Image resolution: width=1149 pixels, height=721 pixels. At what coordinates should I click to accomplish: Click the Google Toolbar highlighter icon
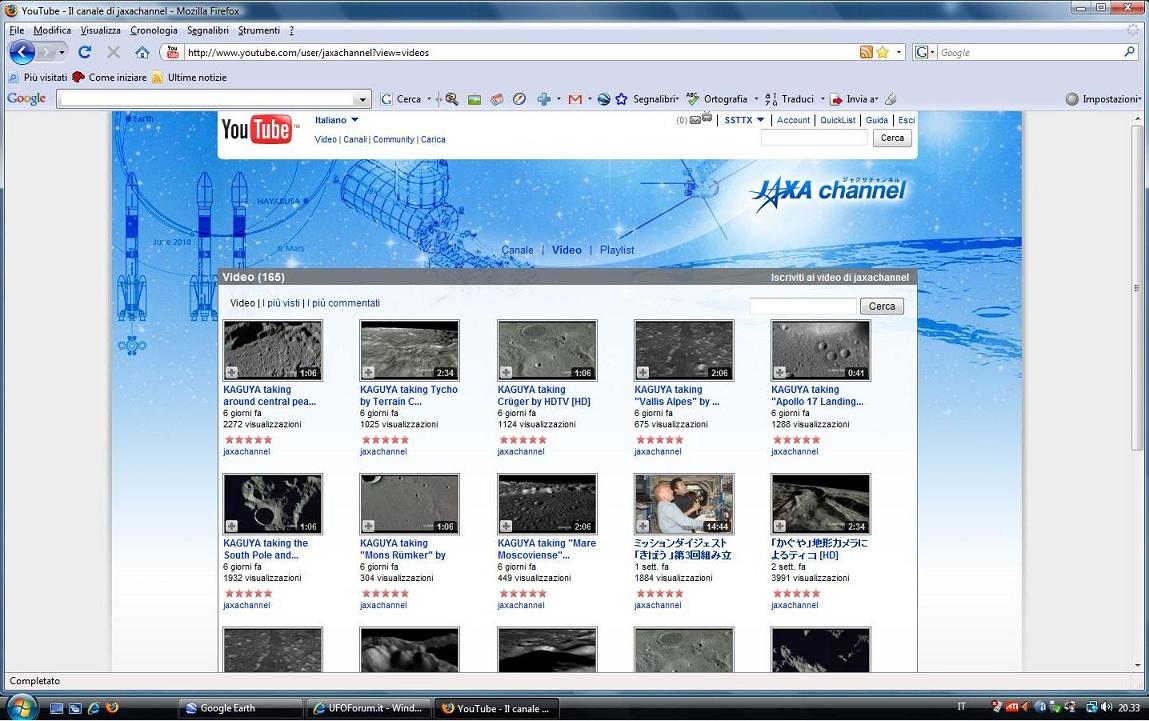tap(890, 99)
